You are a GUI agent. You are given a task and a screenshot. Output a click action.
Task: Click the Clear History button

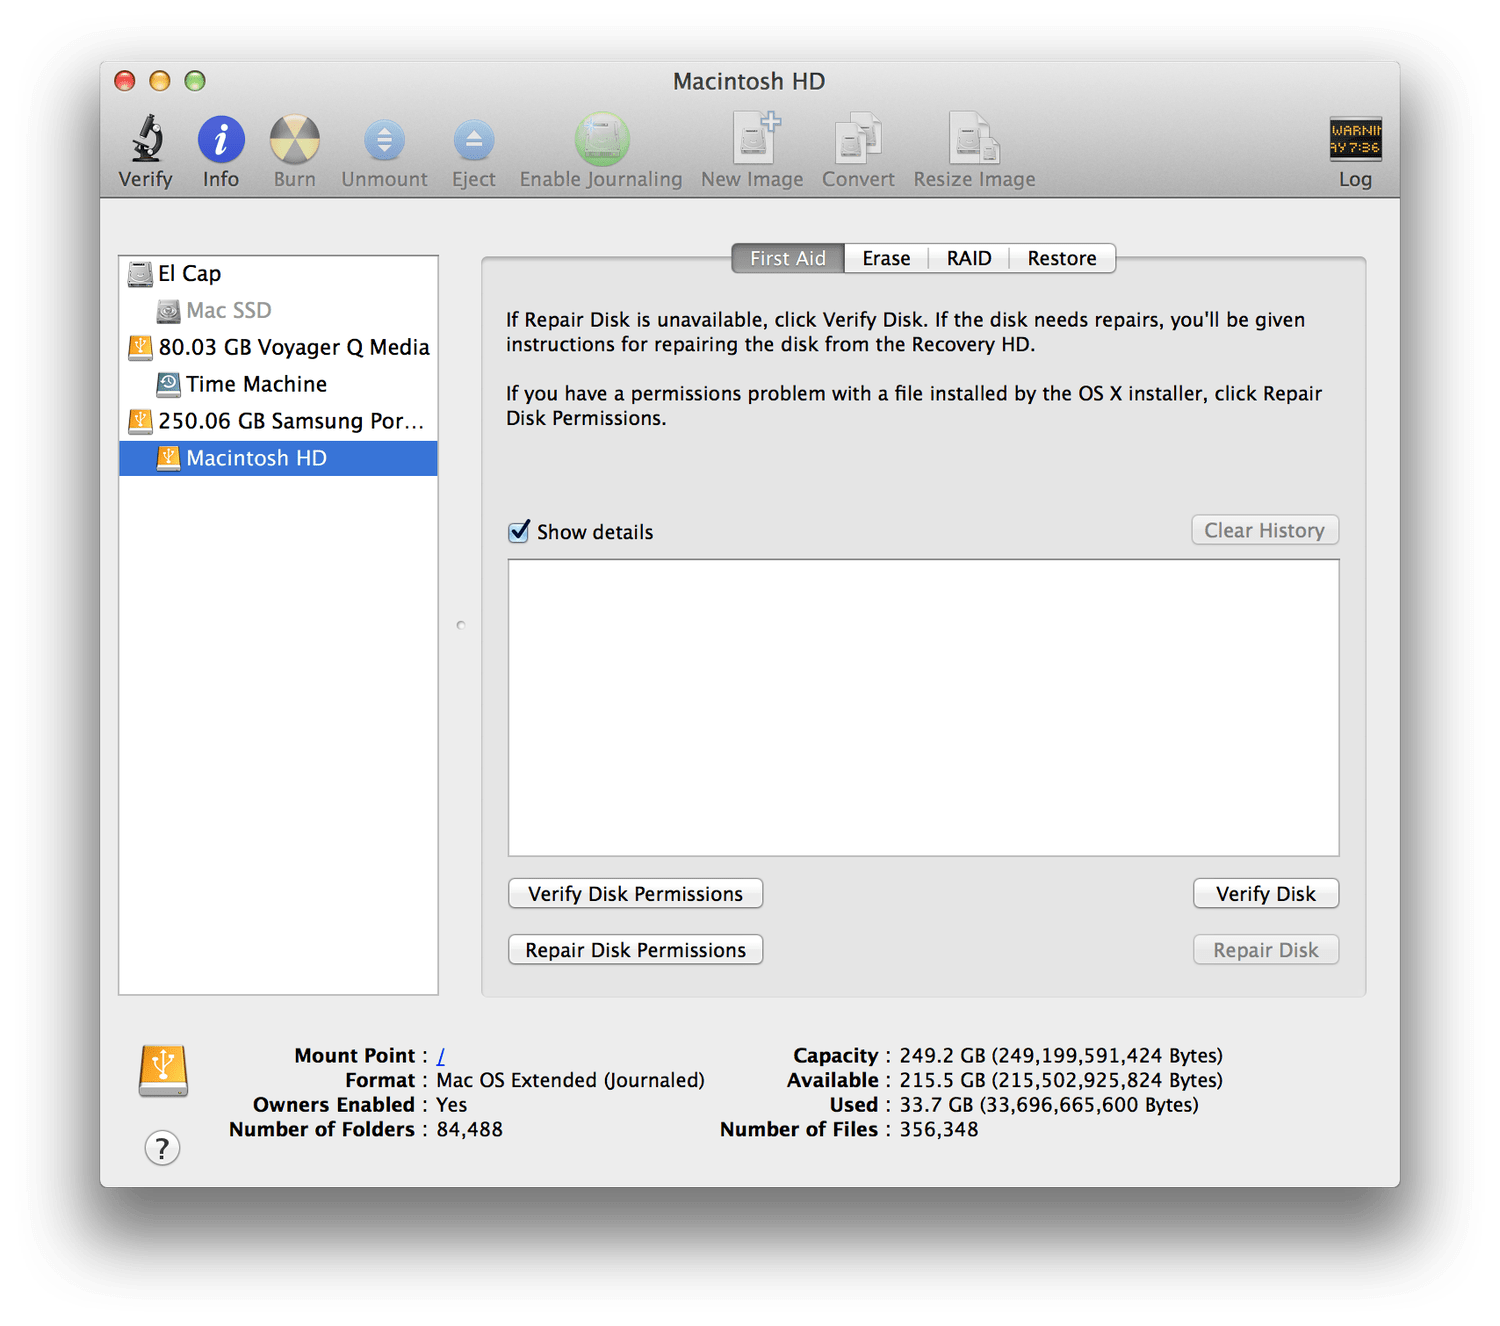click(x=1265, y=530)
